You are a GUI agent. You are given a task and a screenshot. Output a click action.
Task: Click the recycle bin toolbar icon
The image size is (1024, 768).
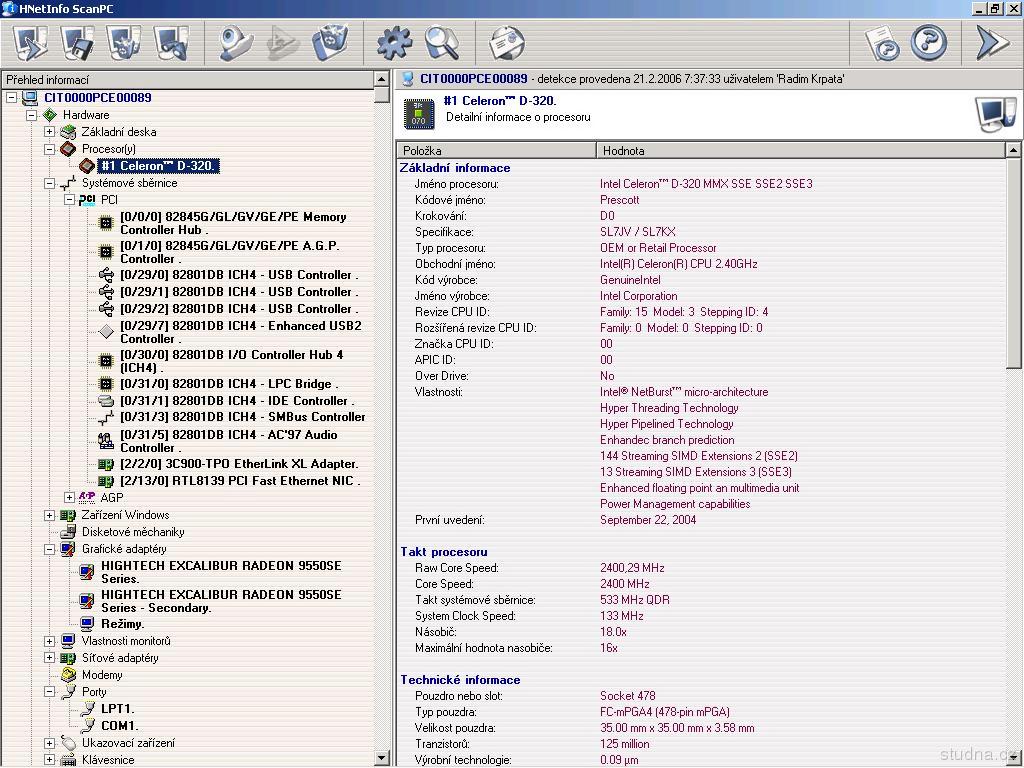[329, 43]
